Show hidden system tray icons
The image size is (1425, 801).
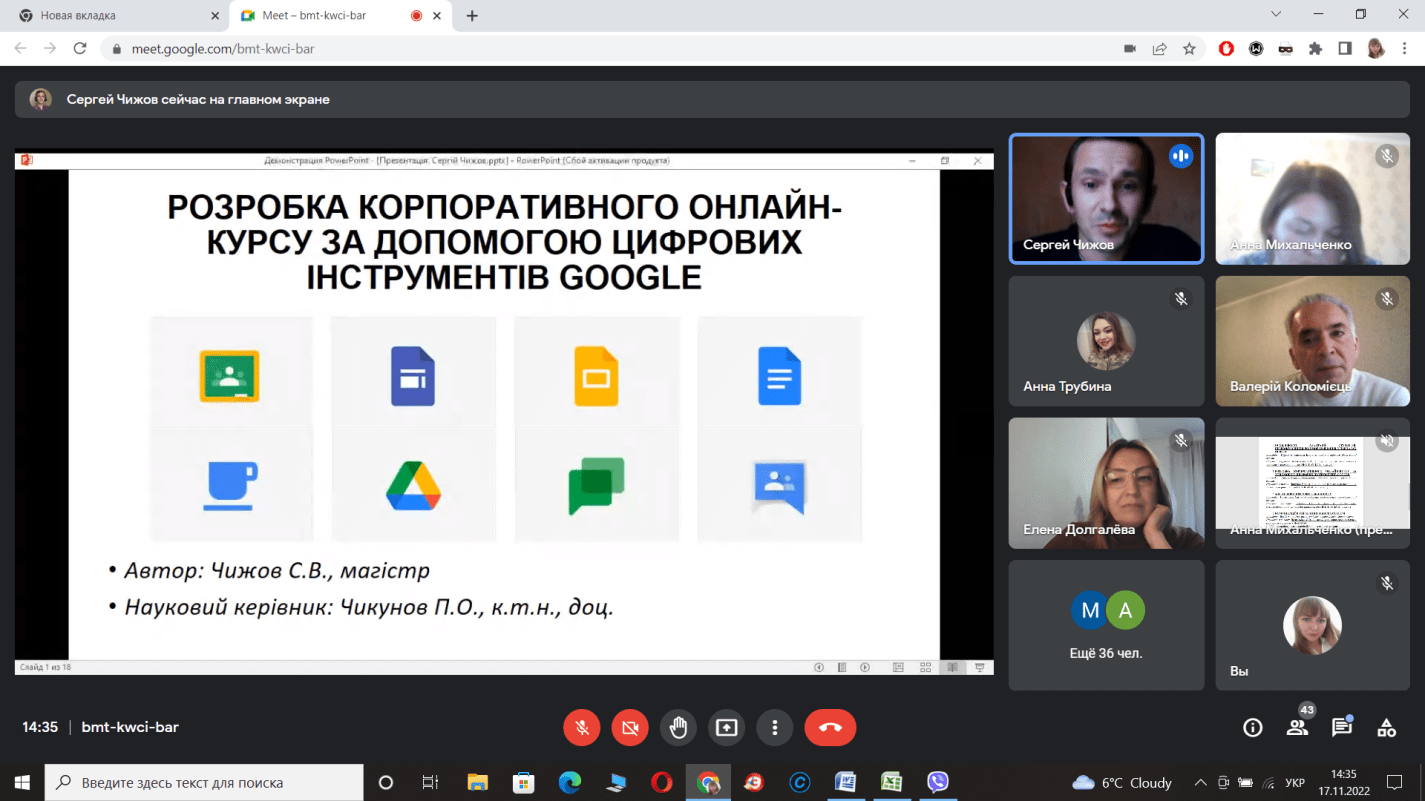pyautogui.click(x=1200, y=782)
